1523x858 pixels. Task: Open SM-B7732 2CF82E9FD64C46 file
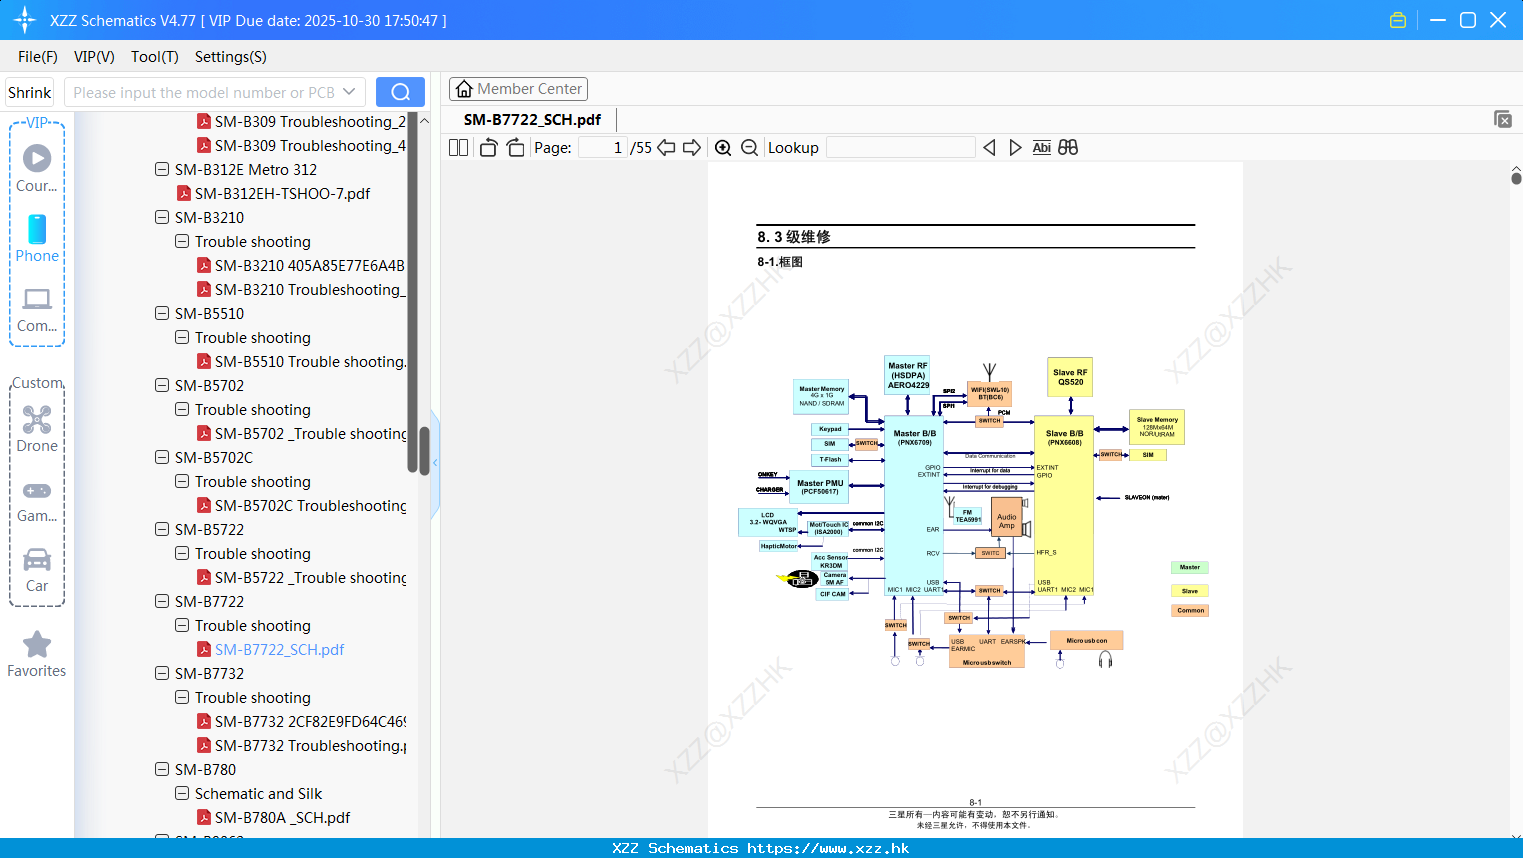tap(301, 721)
